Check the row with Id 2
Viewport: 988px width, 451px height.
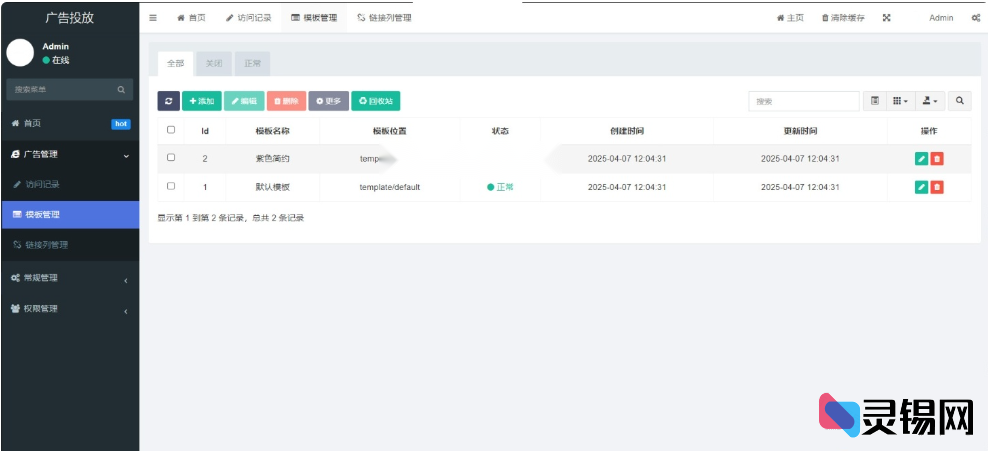[x=171, y=157]
